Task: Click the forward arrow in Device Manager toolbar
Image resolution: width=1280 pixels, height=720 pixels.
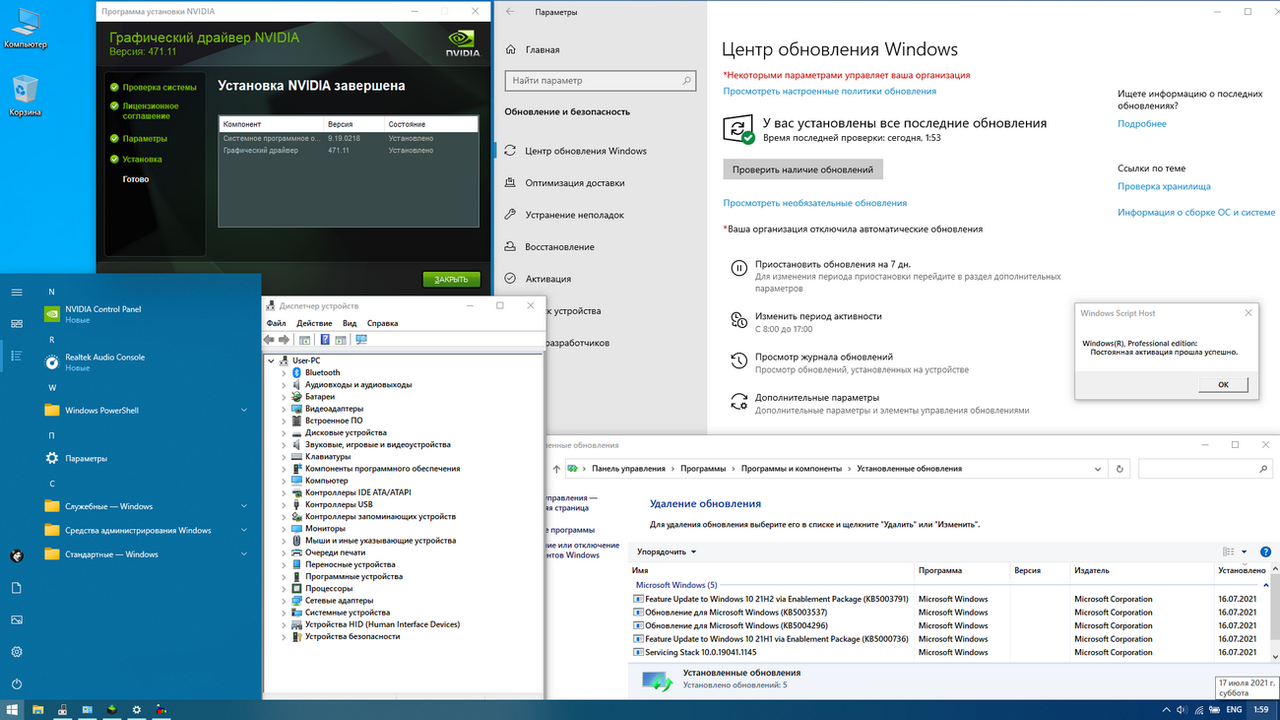Action: (x=285, y=340)
